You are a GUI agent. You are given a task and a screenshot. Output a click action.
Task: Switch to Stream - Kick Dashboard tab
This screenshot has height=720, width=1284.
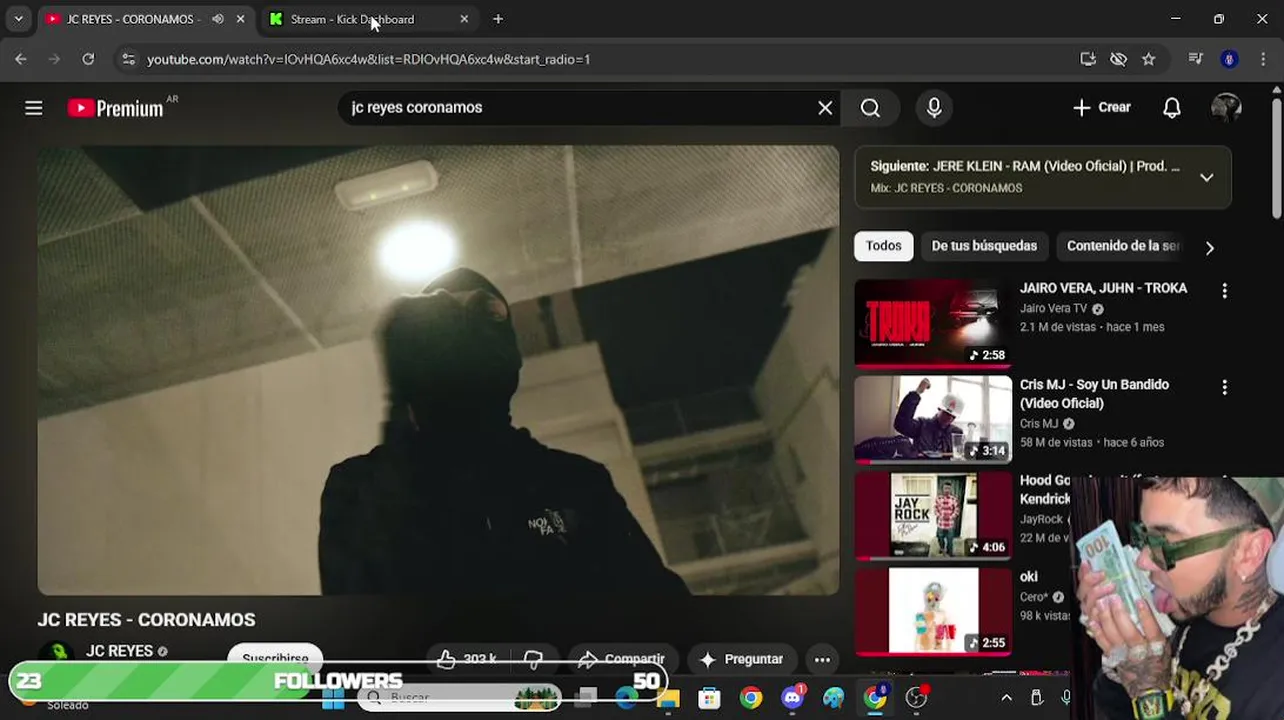pyautogui.click(x=352, y=19)
